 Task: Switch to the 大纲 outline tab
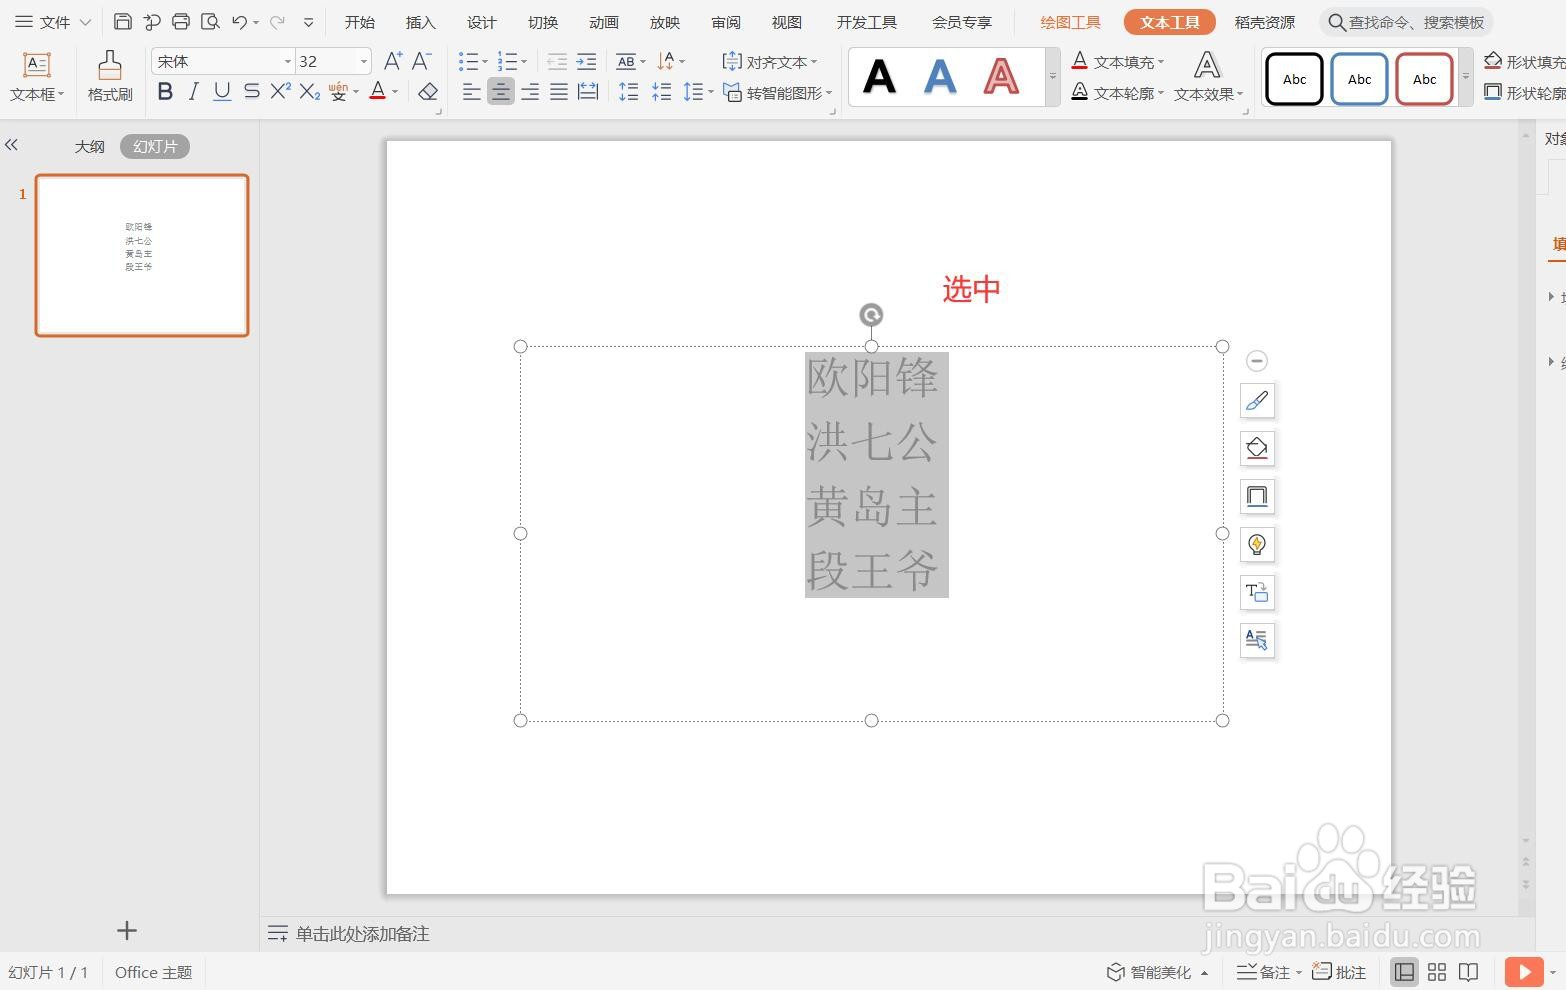(90, 146)
